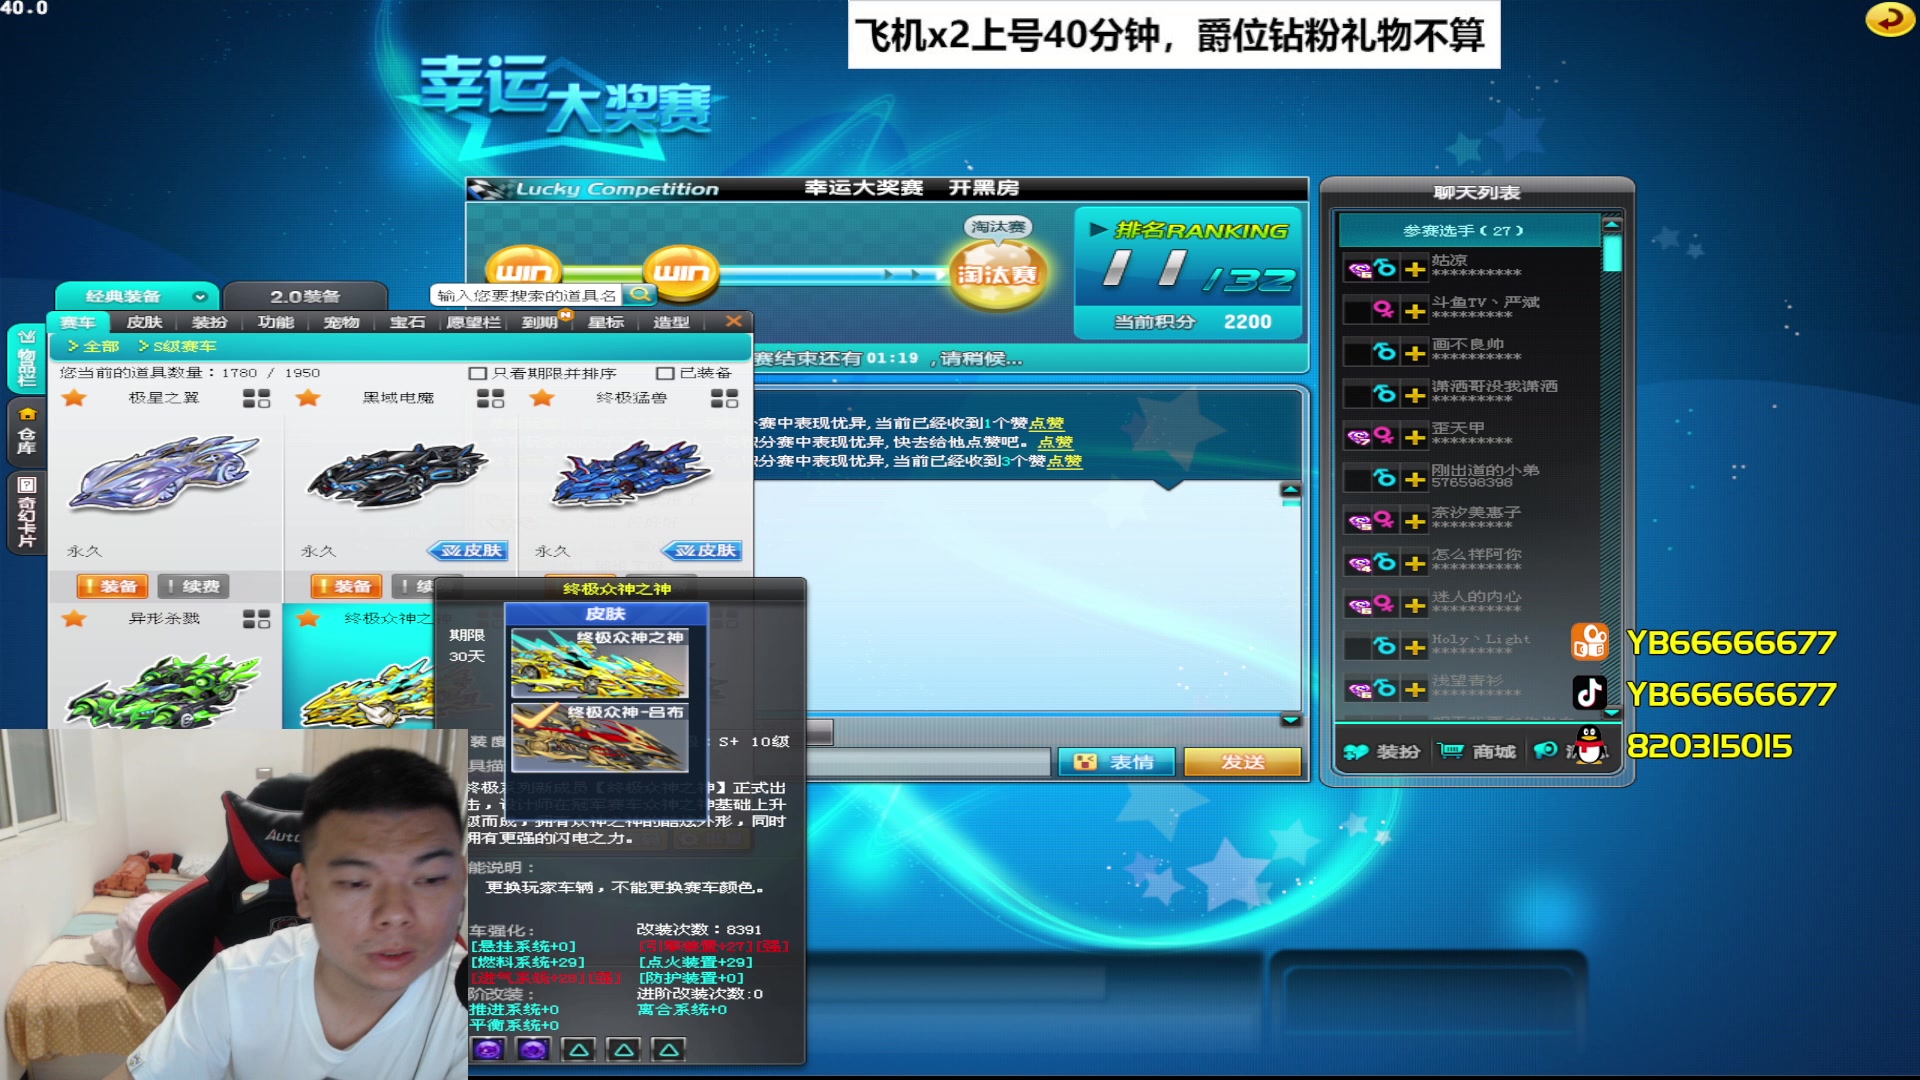Click 装备 button under 黑域电魔
The width and height of the screenshot is (1920, 1080).
tap(346, 587)
